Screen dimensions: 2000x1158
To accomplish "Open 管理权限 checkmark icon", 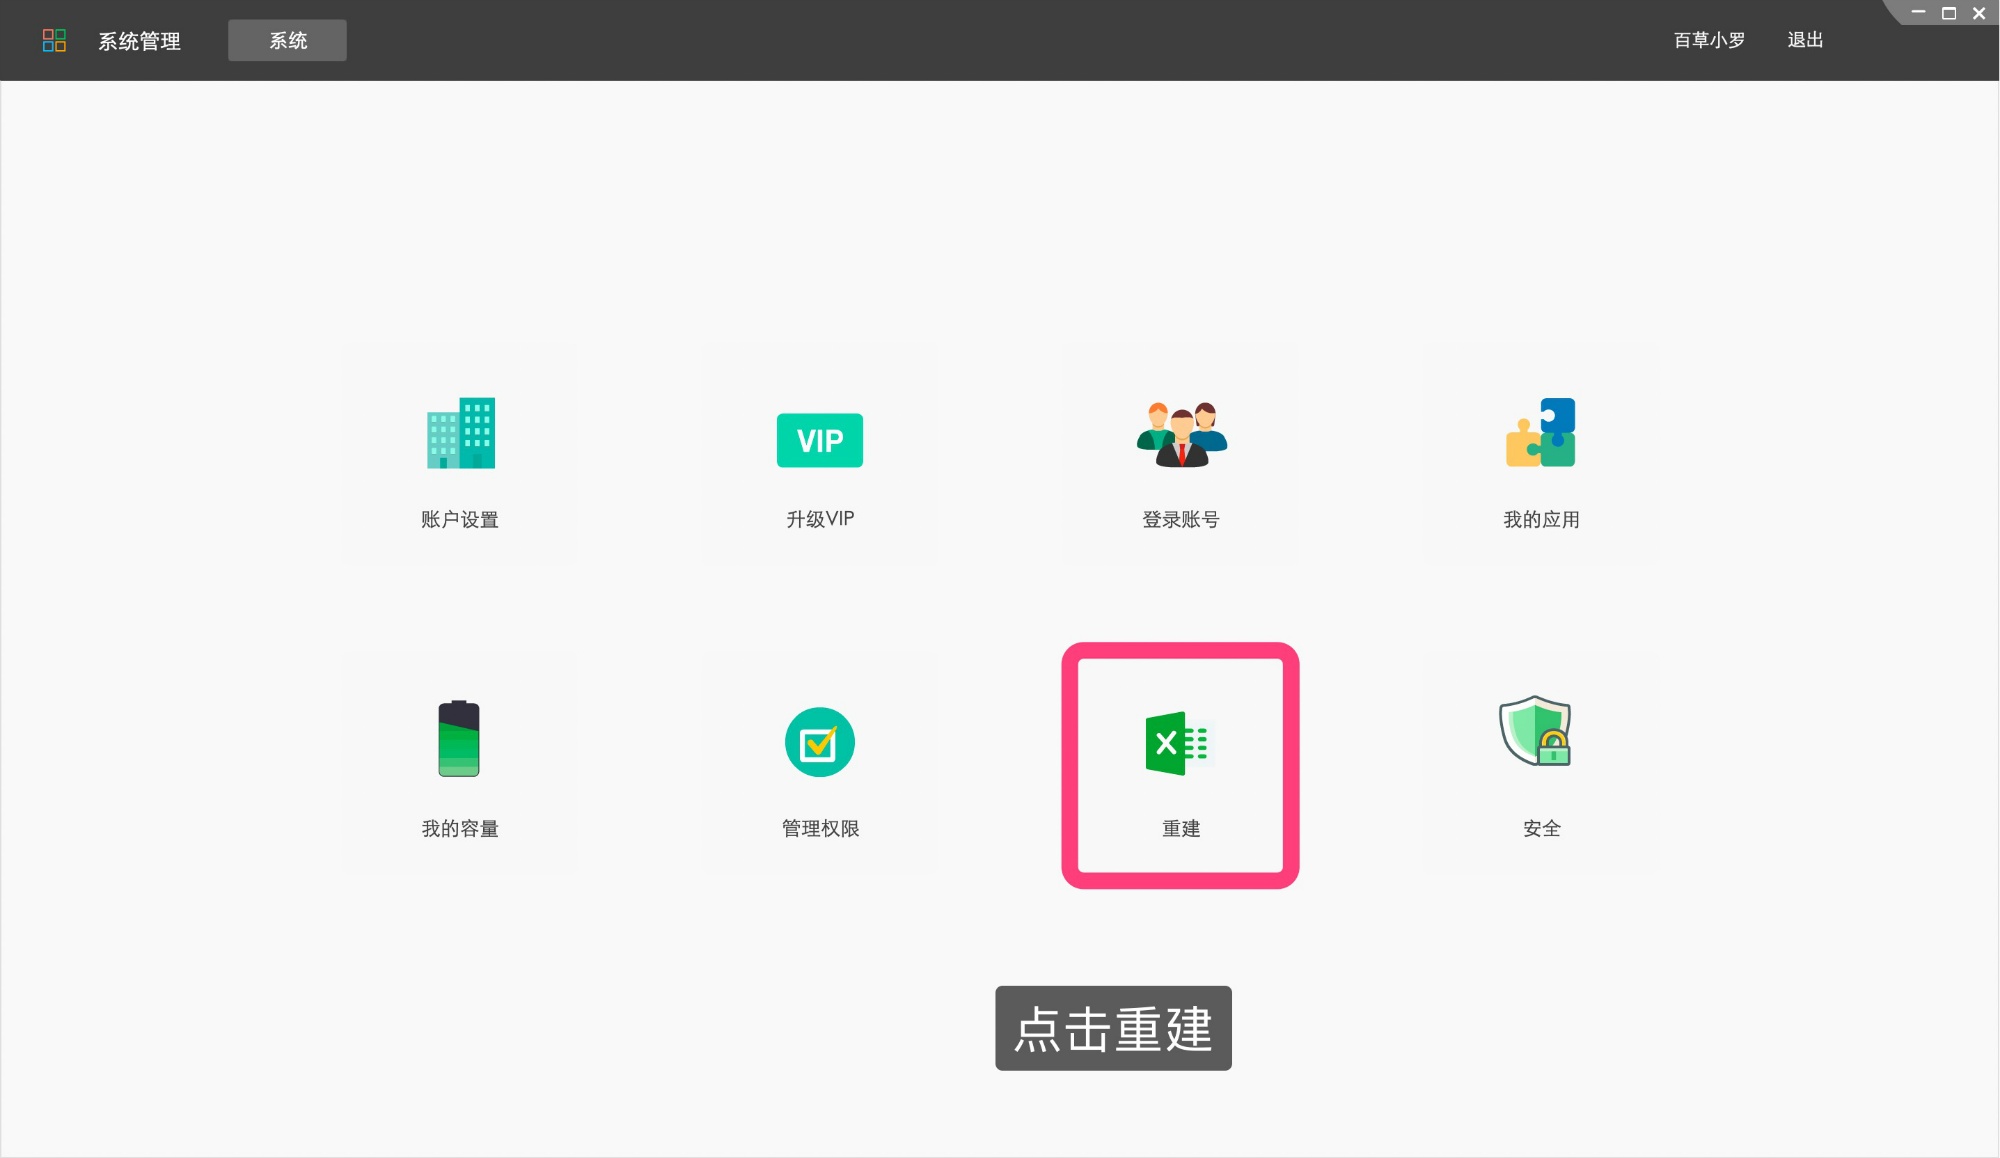I will point(820,742).
